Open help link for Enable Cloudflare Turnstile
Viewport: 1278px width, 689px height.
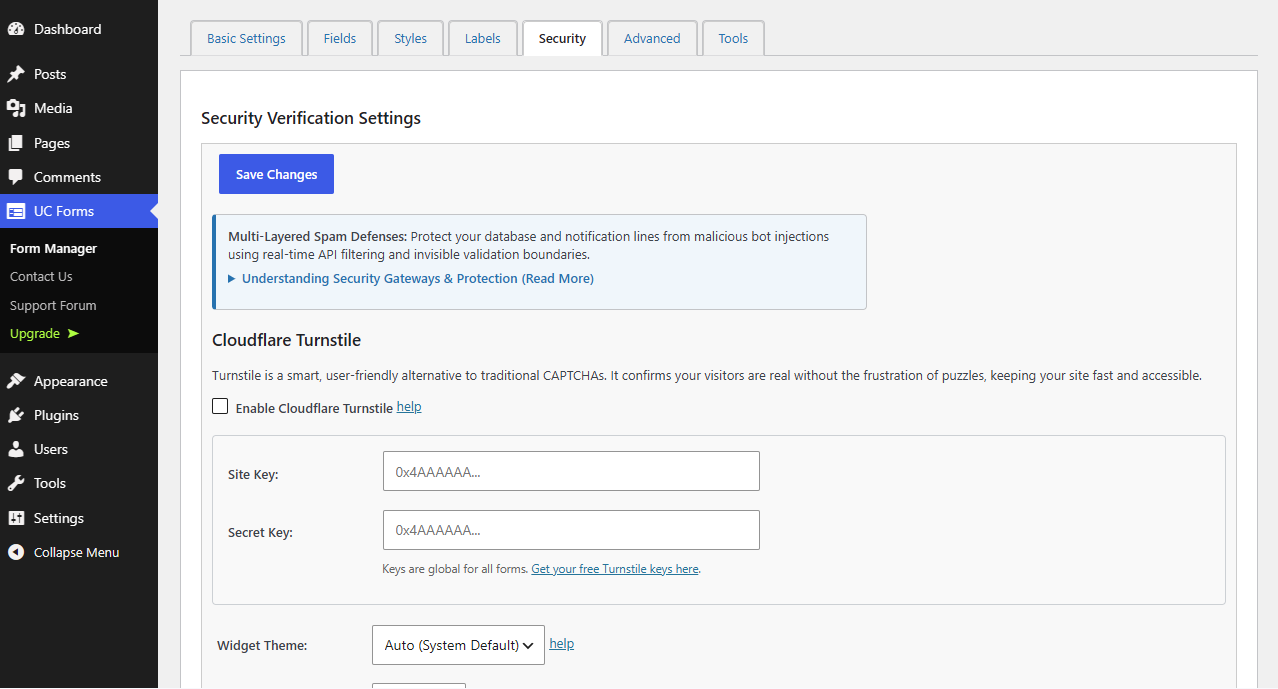(x=409, y=407)
